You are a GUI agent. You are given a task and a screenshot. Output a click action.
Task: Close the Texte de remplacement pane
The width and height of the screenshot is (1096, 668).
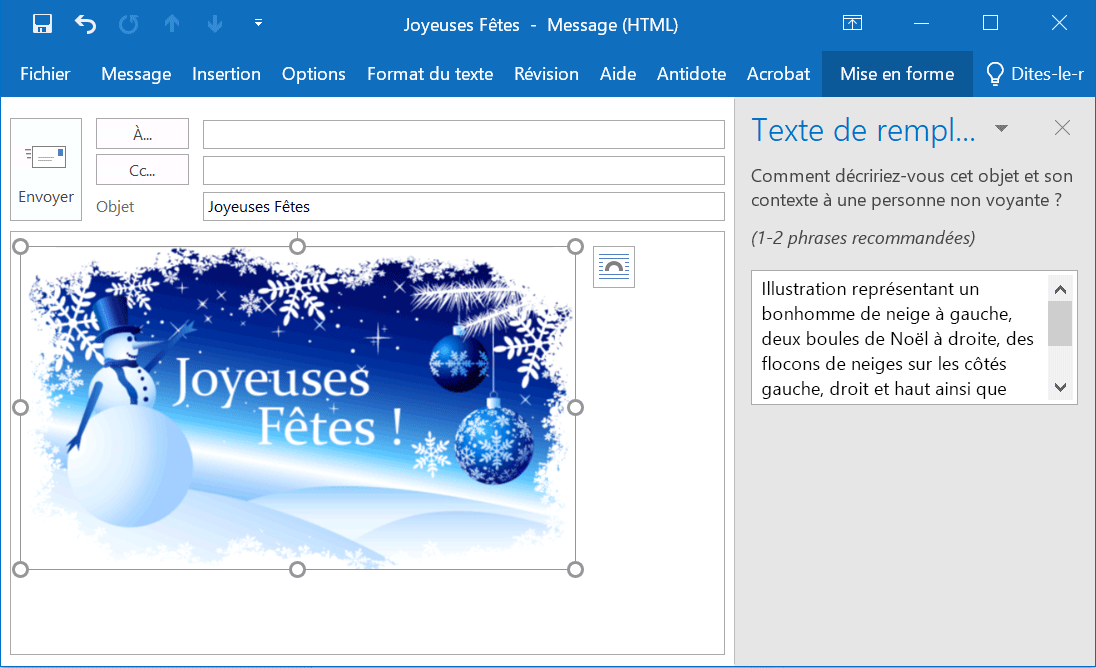click(1062, 128)
